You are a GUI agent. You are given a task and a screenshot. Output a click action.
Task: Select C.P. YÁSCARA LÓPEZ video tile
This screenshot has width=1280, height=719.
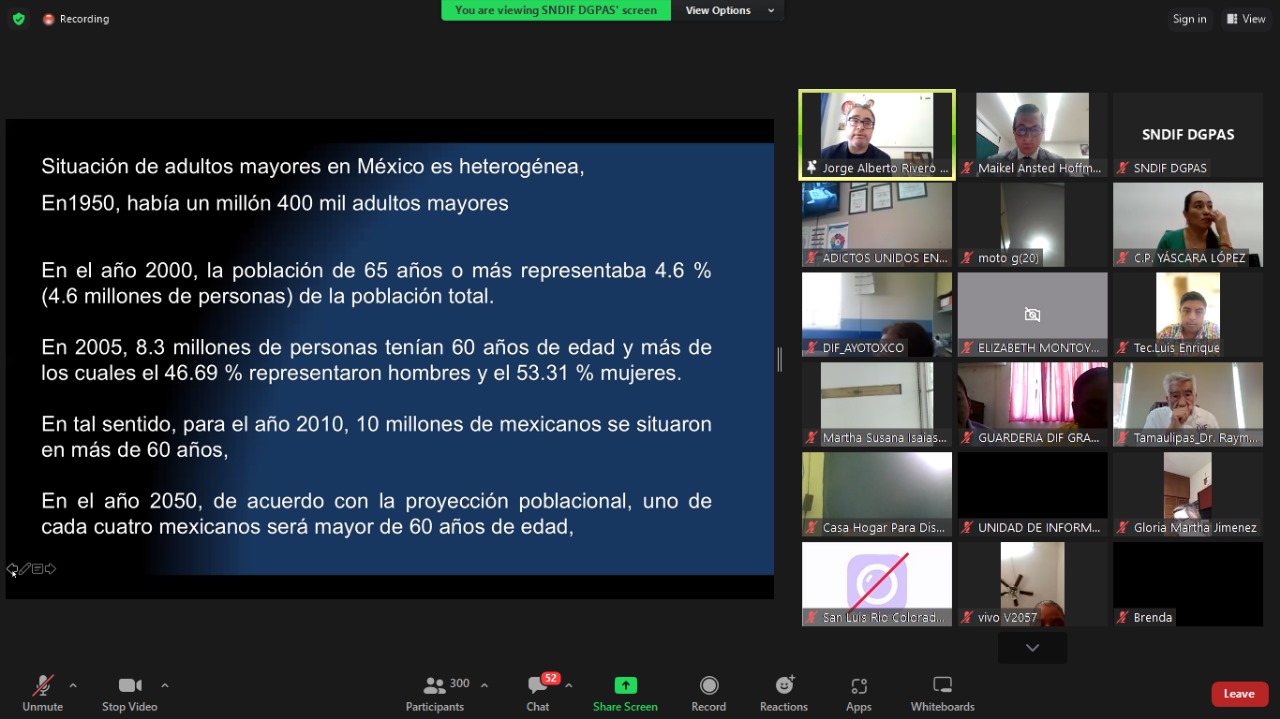tap(1188, 225)
